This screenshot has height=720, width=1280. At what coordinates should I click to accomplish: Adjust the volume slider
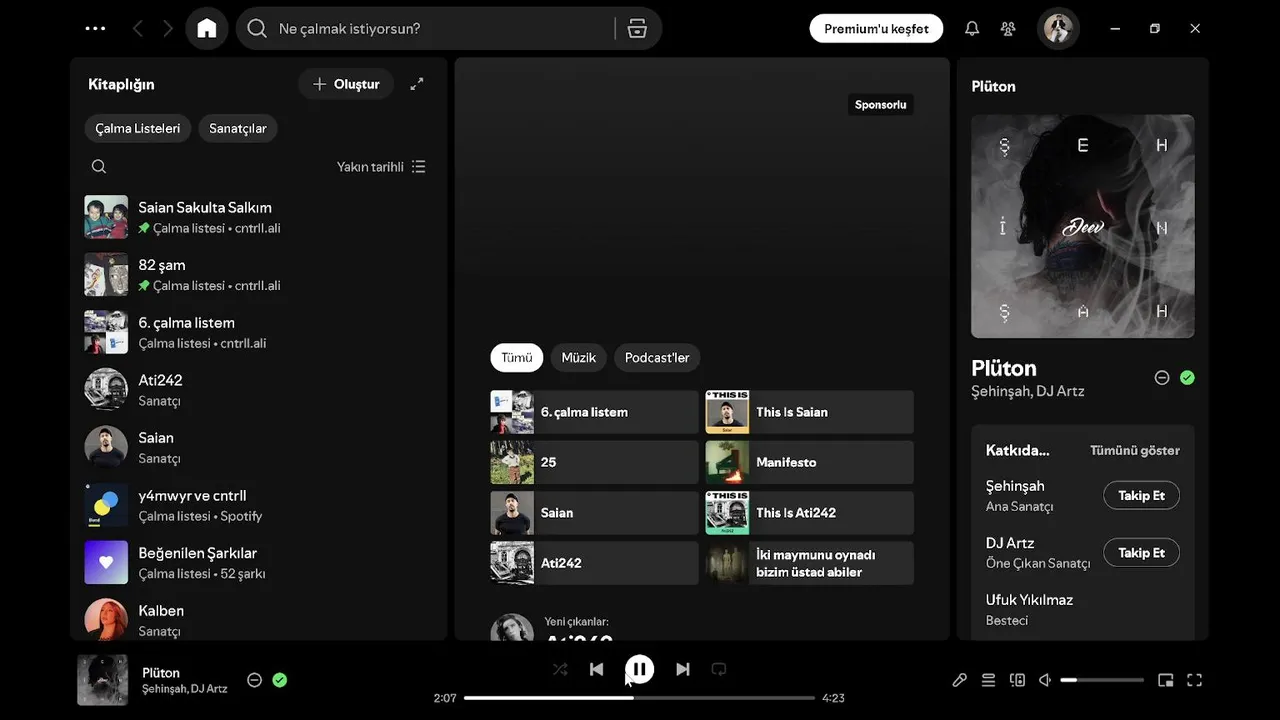1102,680
